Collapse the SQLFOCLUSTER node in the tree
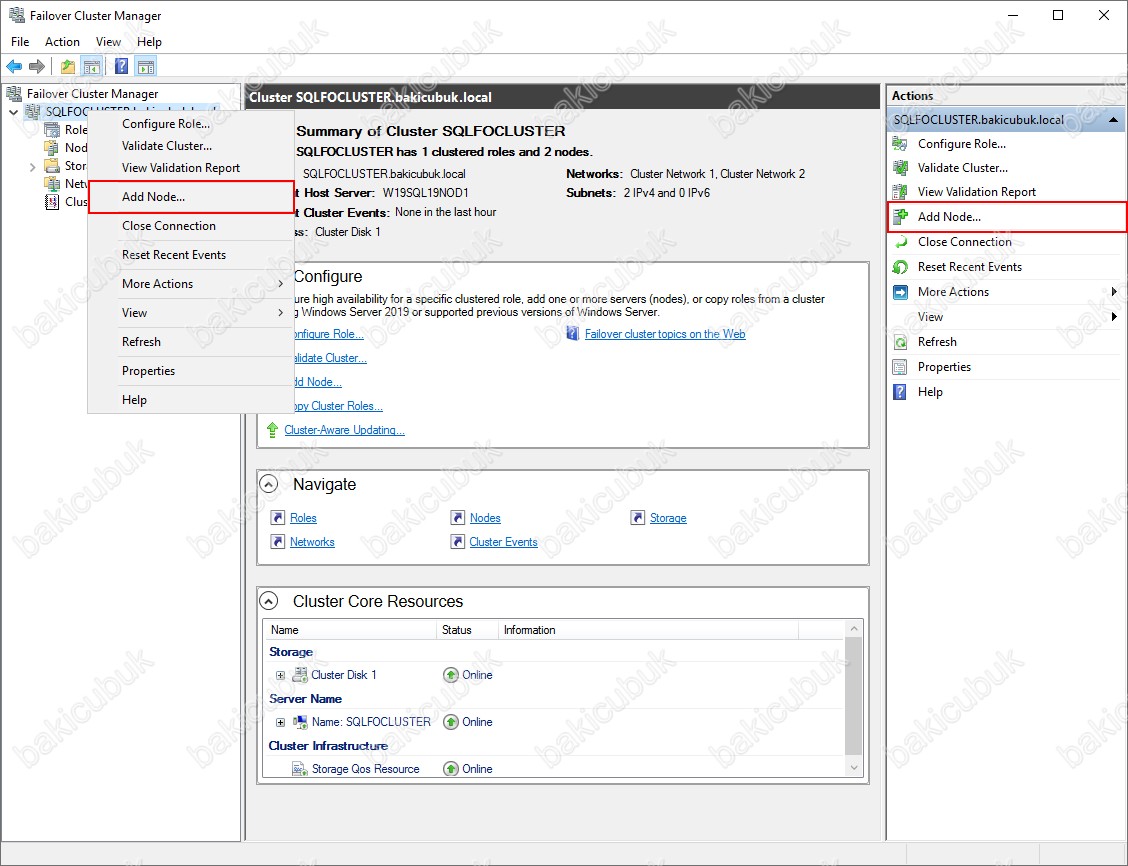Screen dimensions: 1128x866 14,111
